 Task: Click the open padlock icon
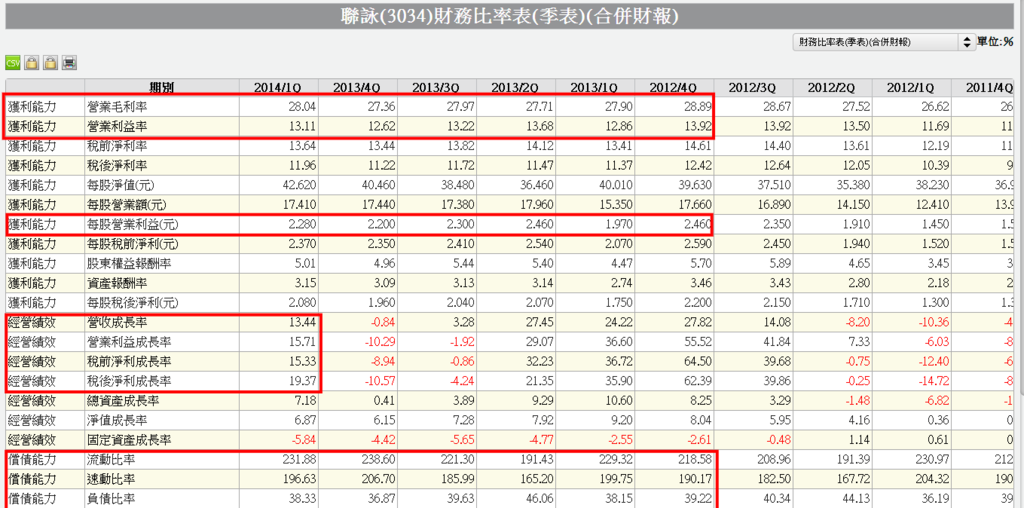(50, 63)
